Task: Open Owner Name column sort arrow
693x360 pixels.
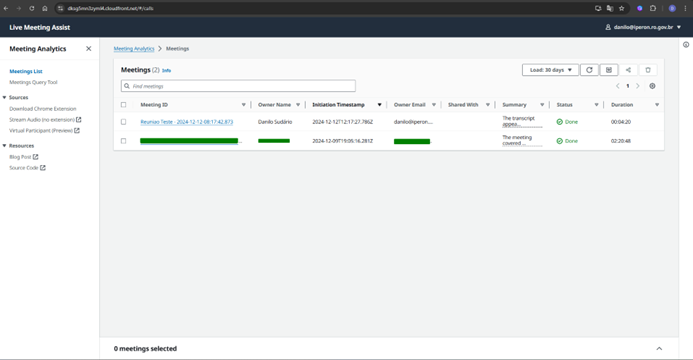Action: (x=298, y=105)
